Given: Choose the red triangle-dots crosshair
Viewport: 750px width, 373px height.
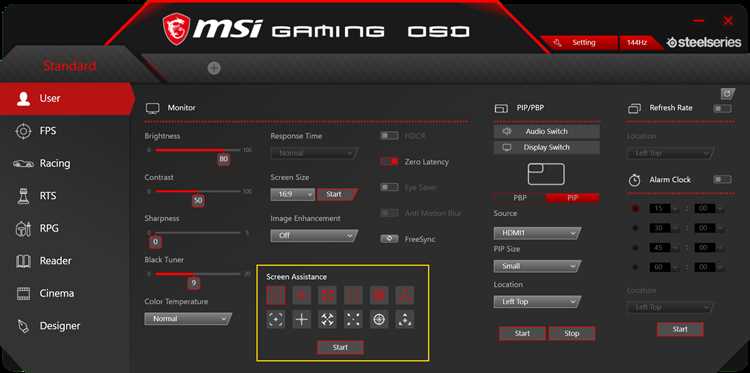Looking at the screenshot, I should pyautogui.click(x=405, y=296).
